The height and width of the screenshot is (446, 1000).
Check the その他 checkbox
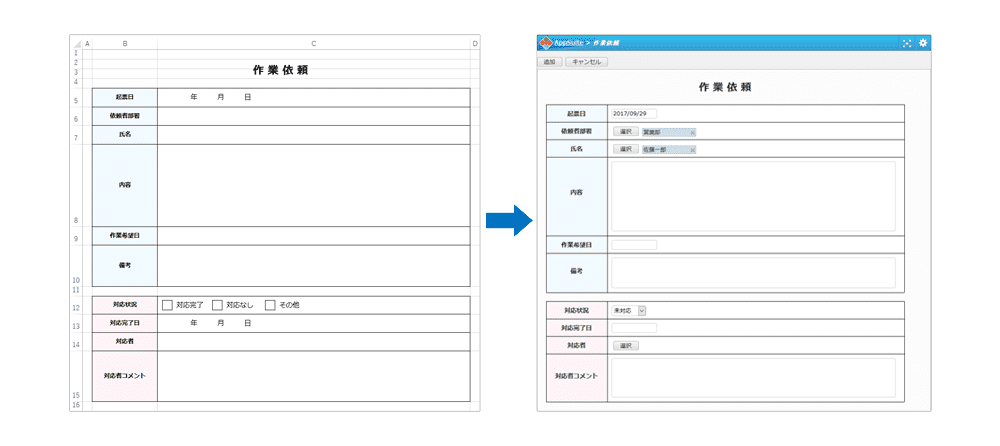pos(270,304)
